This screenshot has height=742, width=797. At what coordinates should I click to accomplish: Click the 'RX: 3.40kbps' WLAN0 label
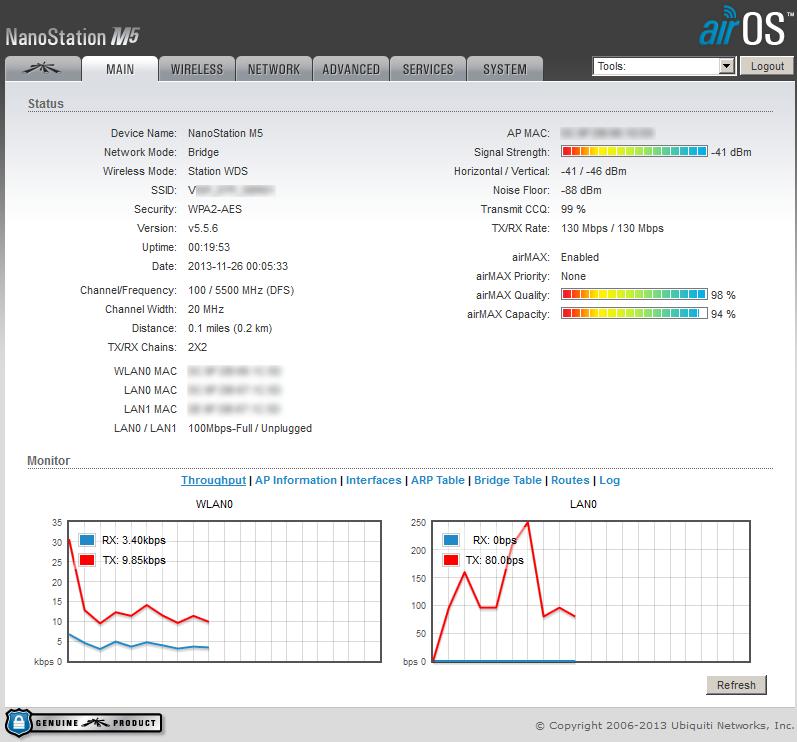click(x=134, y=540)
